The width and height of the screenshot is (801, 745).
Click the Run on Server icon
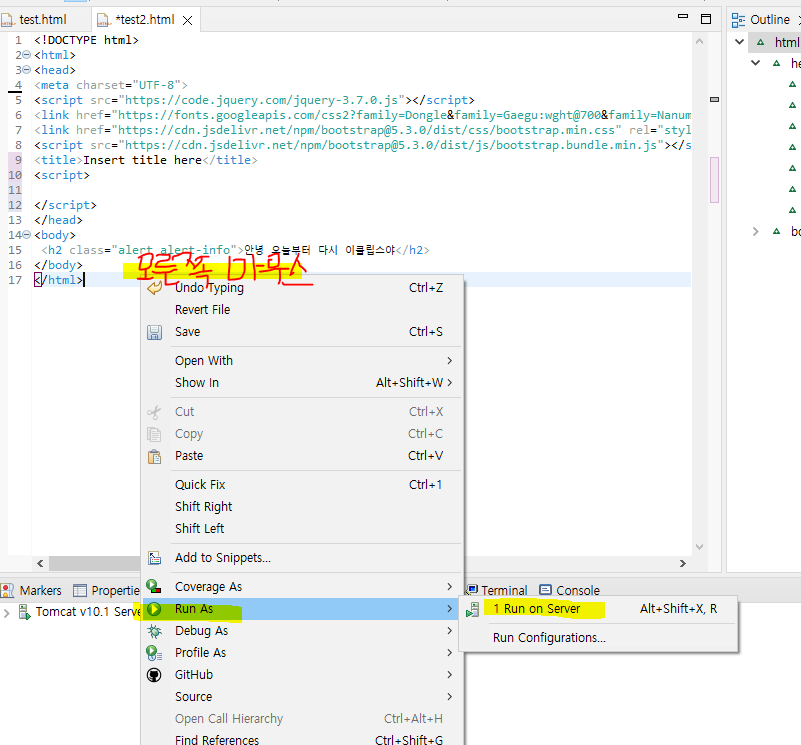(473, 610)
